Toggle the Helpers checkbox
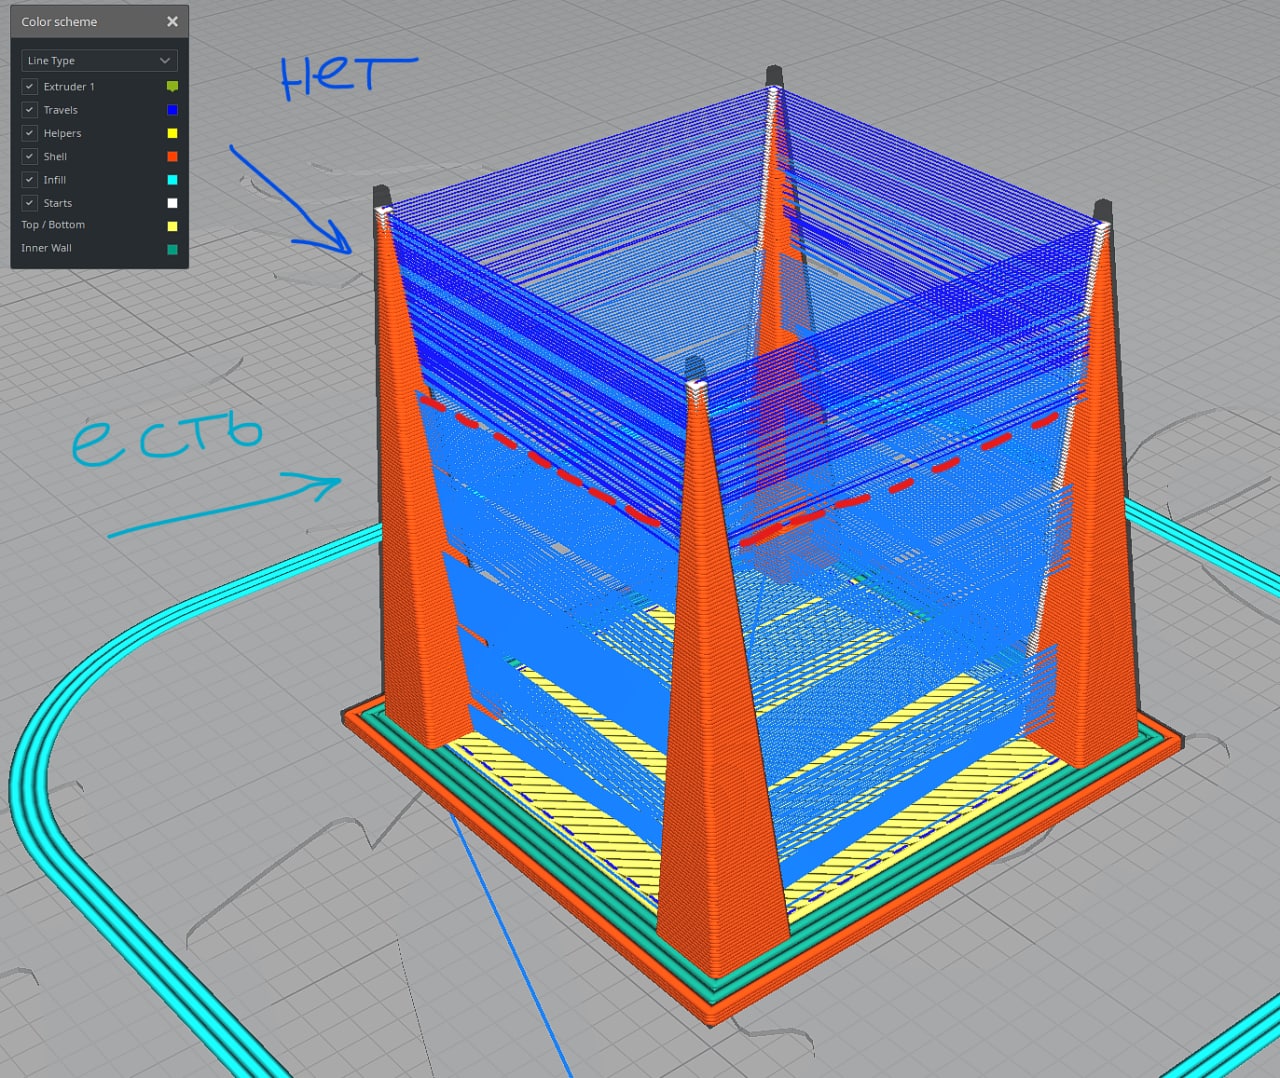This screenshot has width=1280, height=1078. (29, 133)
